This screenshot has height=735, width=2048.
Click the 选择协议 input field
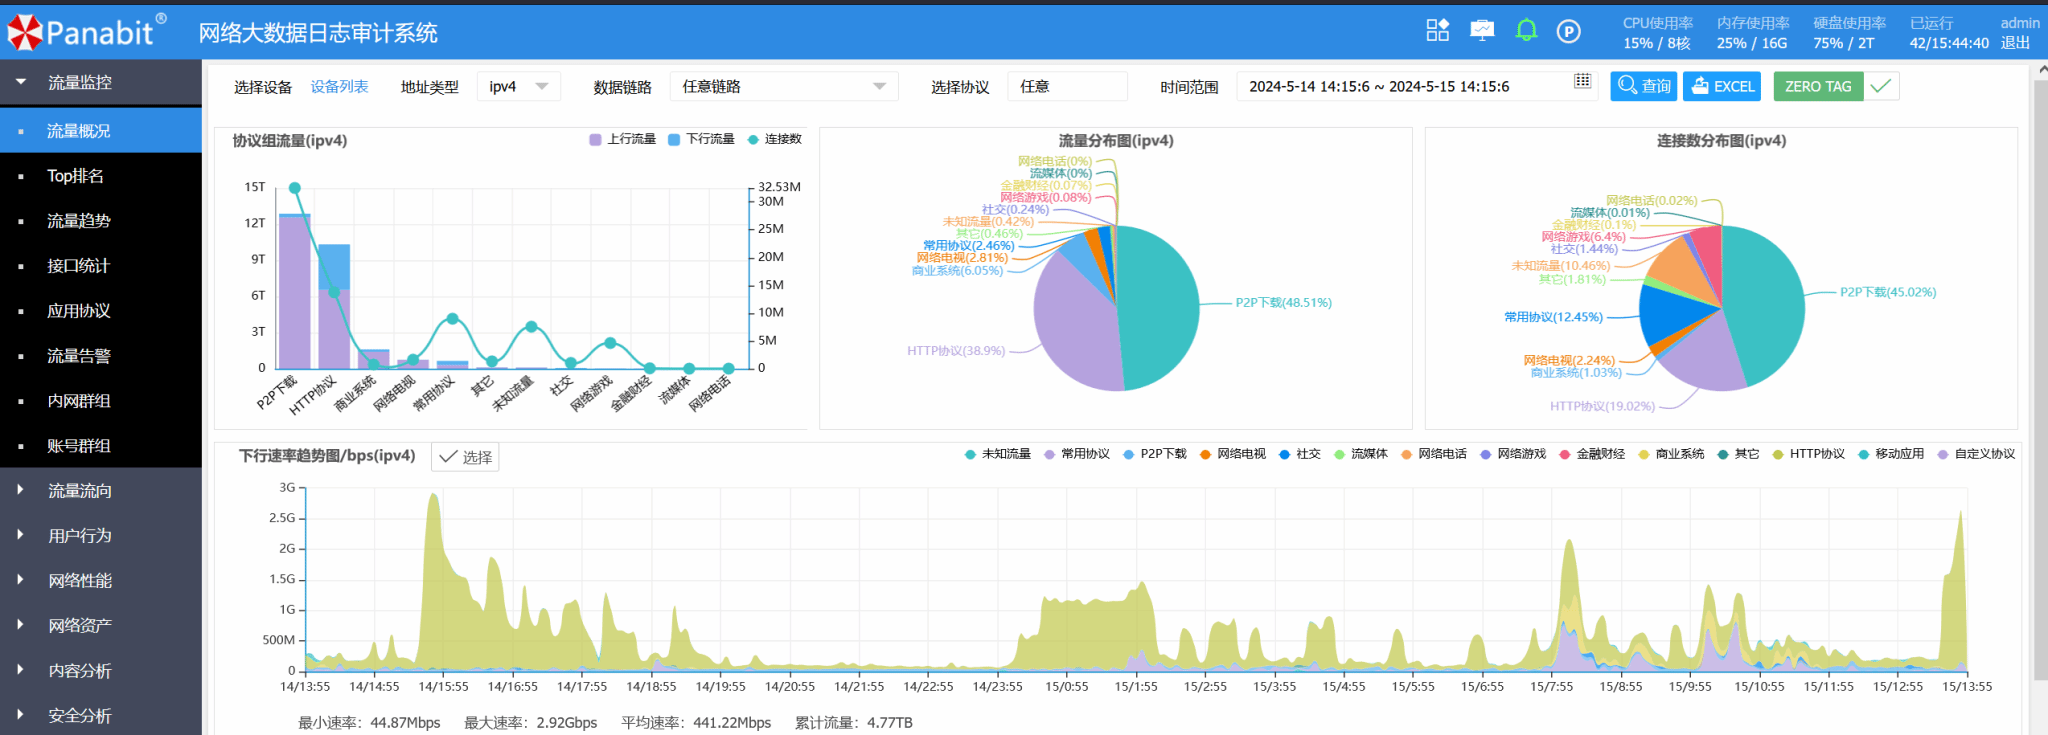pyautogui.click(x=1066, y=87)
